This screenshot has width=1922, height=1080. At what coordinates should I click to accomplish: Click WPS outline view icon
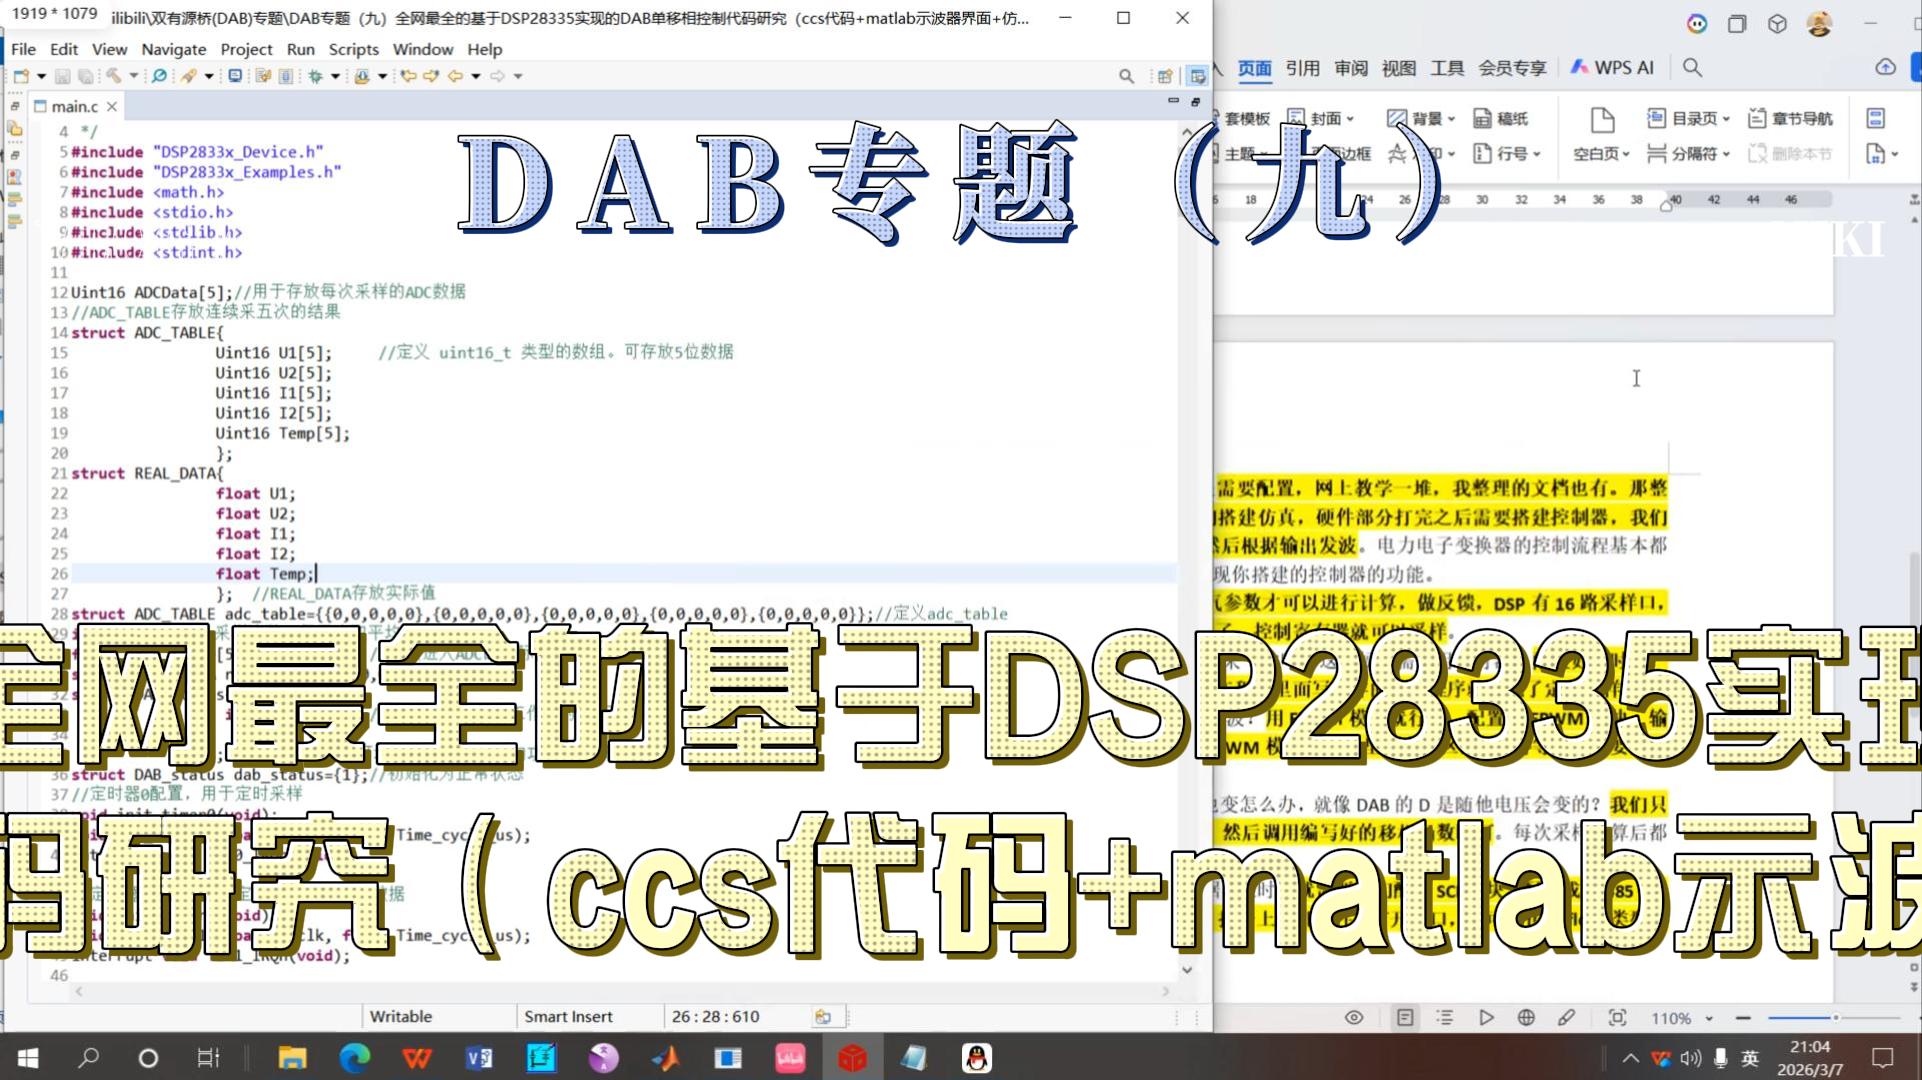pos(1445,1017)
